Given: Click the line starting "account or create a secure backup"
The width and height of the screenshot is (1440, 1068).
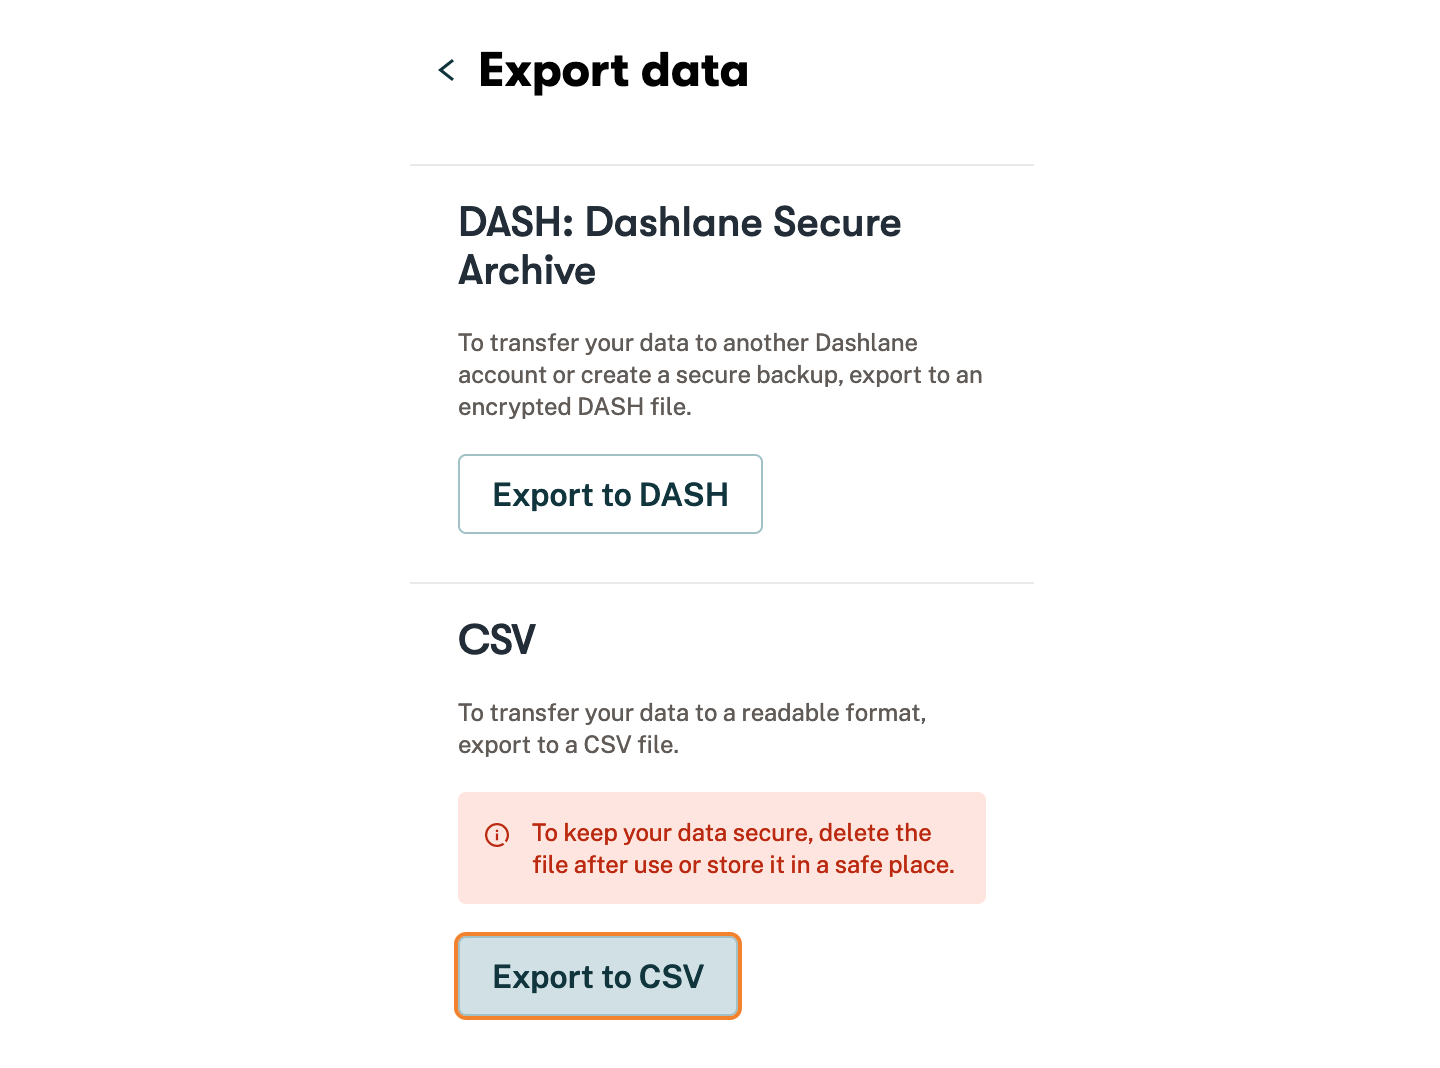Looking at the screenshot, I should (x=720, y=375).
